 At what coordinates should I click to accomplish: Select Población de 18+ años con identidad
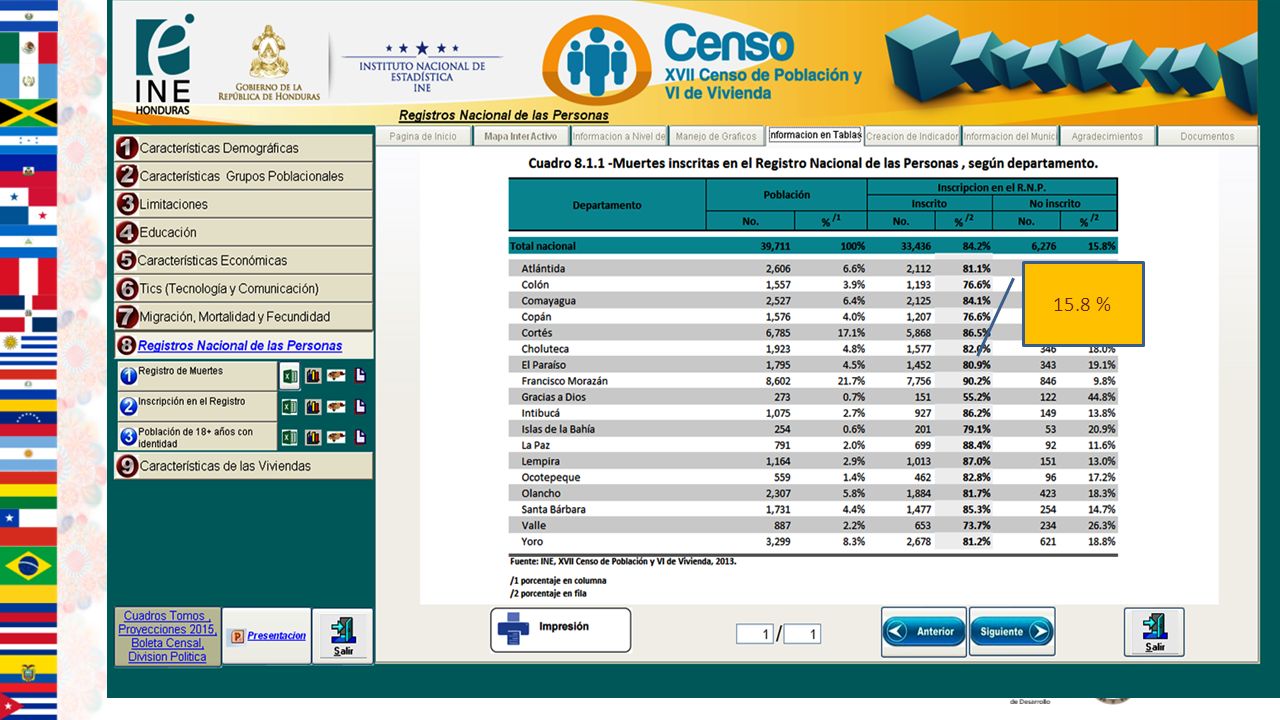(x=195, y=436)
